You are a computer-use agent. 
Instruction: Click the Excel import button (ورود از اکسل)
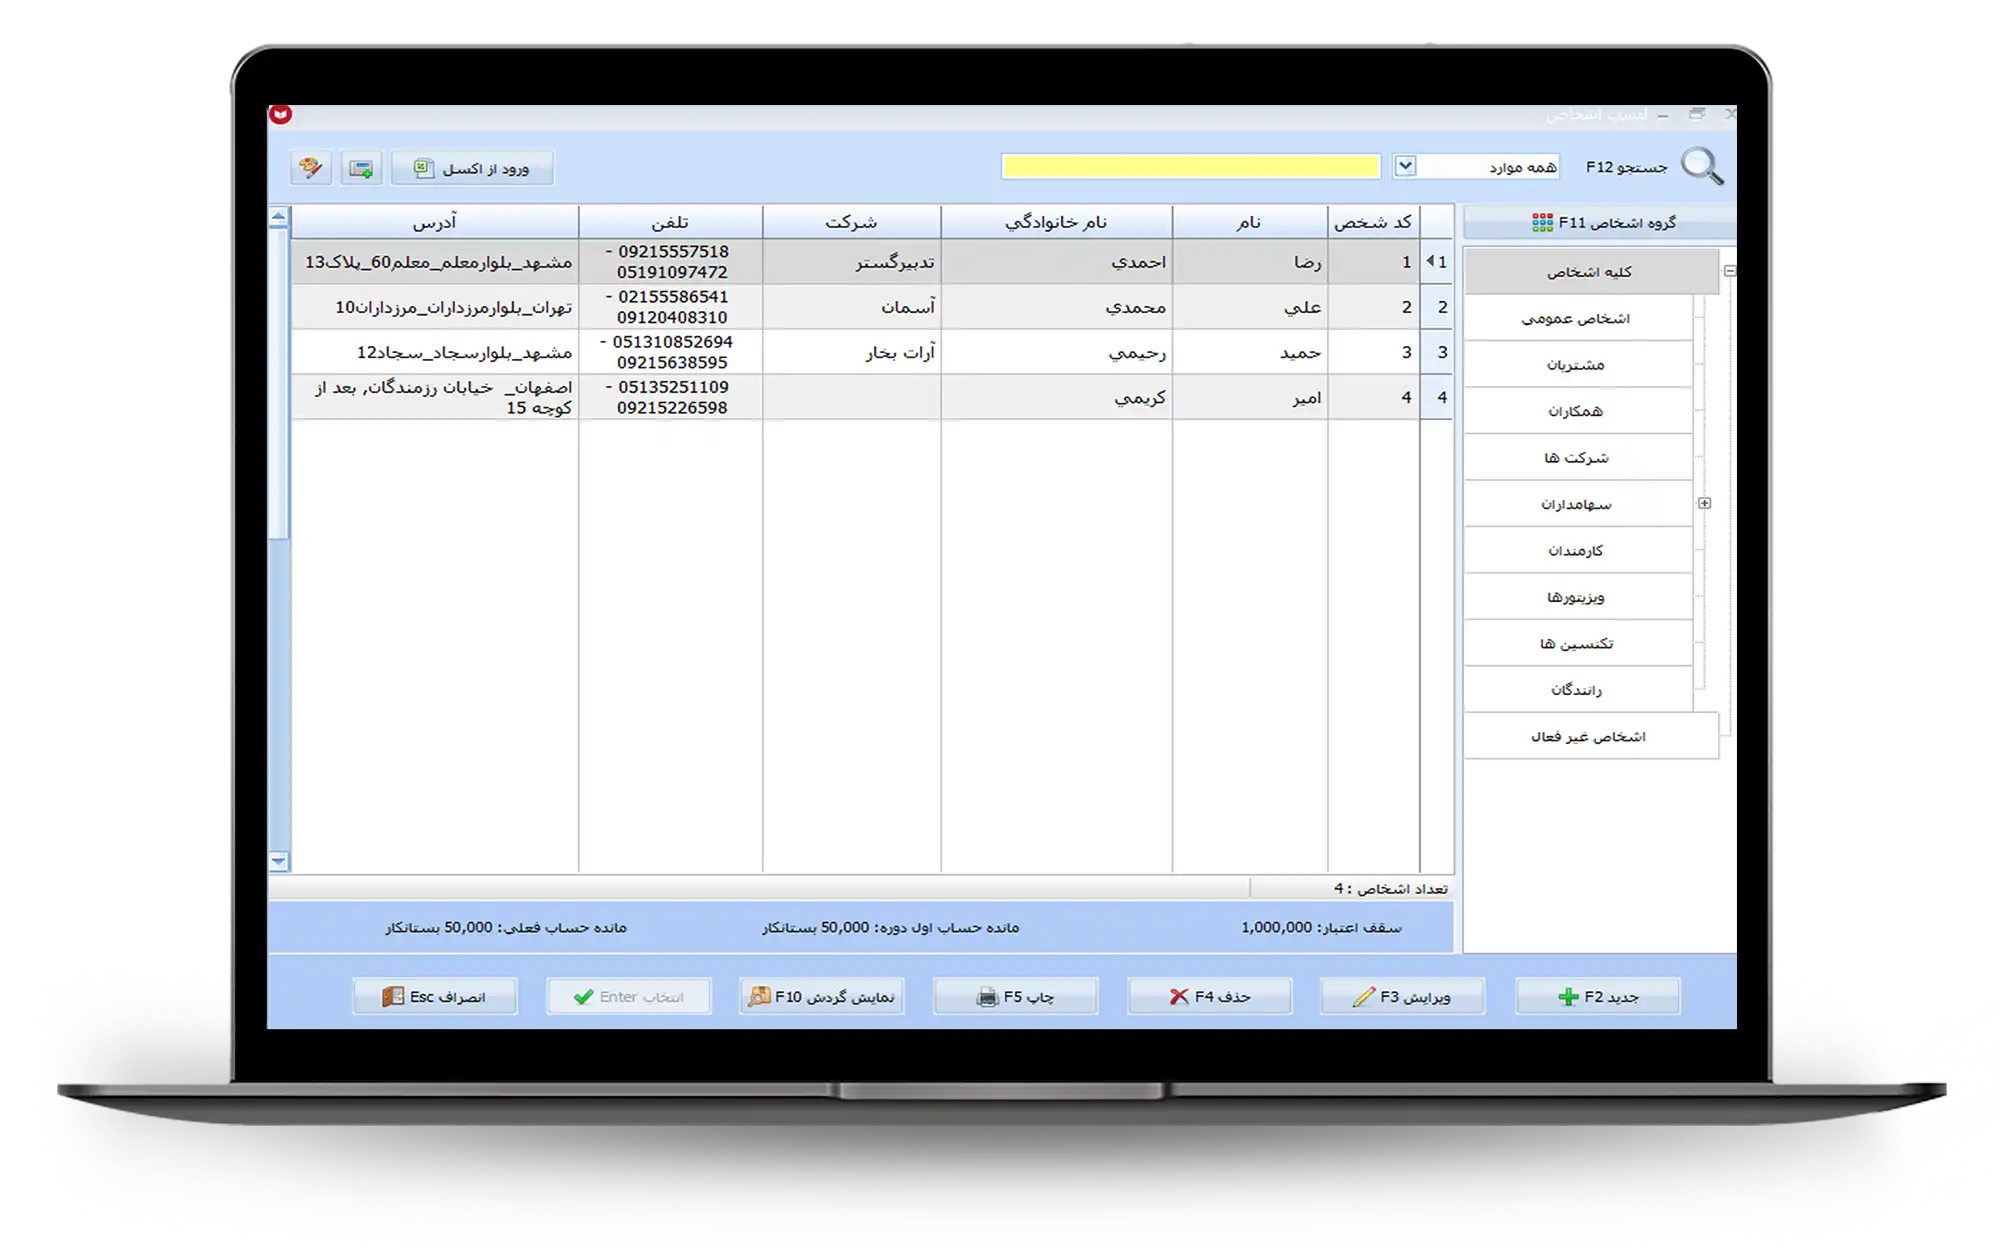pyautogui.click(x=472, y=168)
